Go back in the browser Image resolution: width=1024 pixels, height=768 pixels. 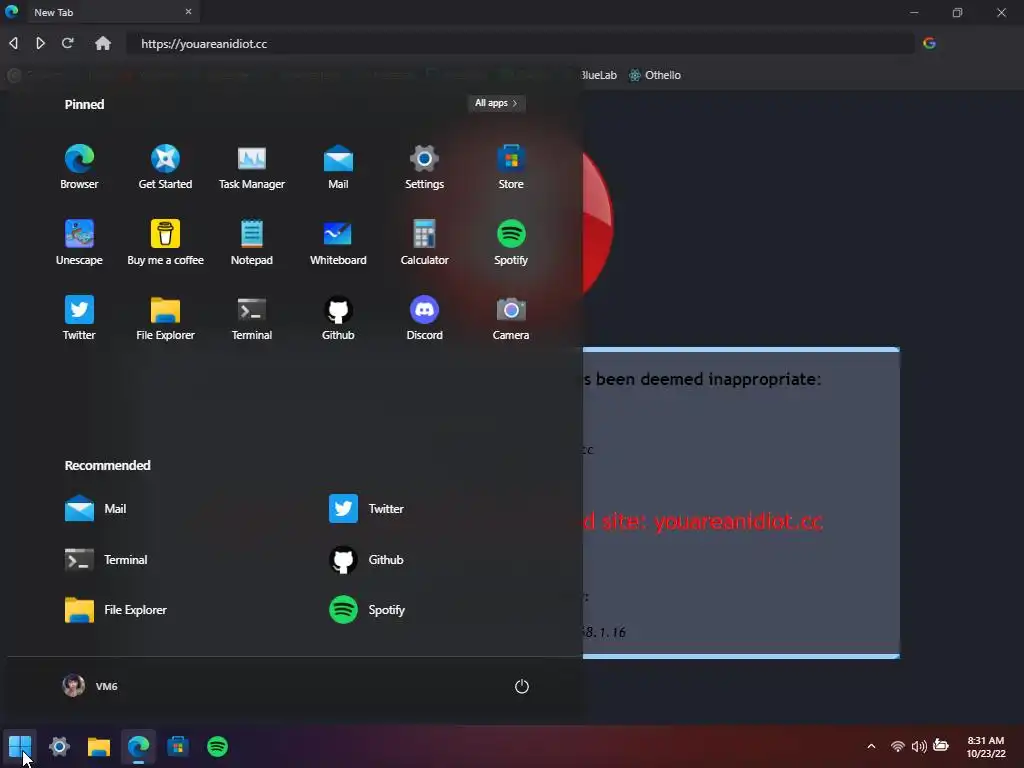[x=14, y=43]
